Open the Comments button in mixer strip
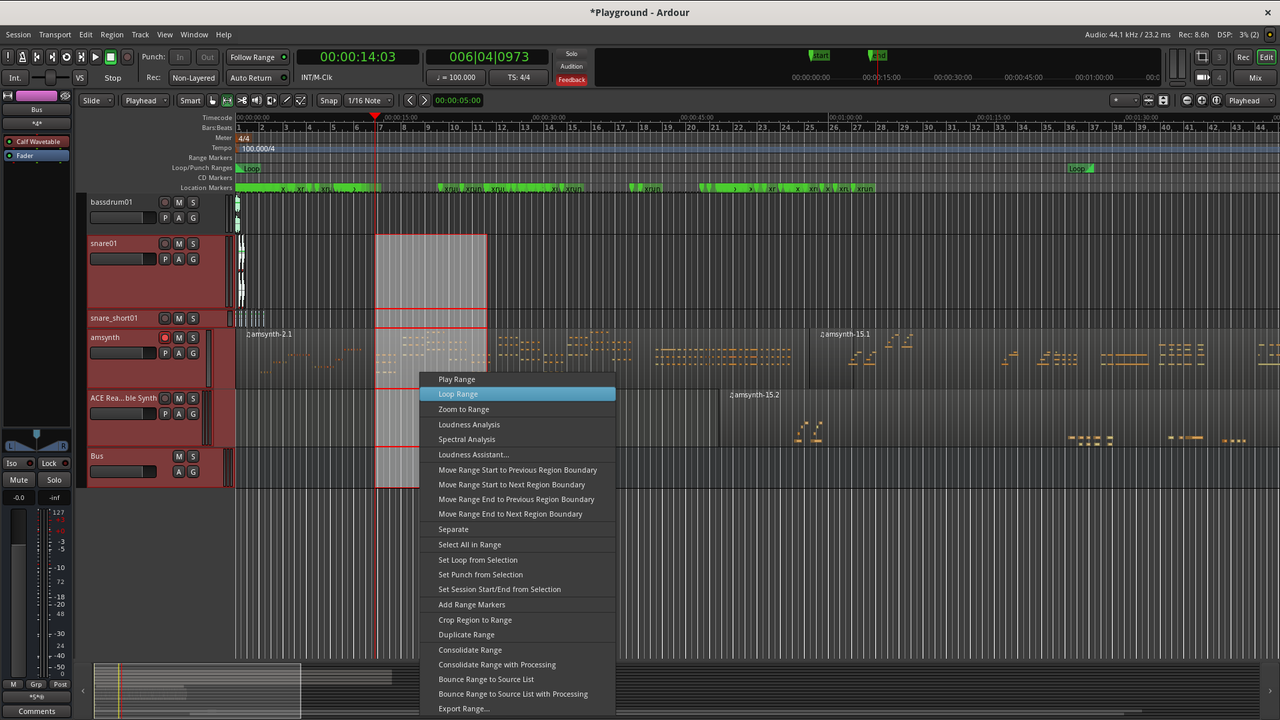Image resolution: width=1280 pixels, height=720 pixels. (36, 711)
